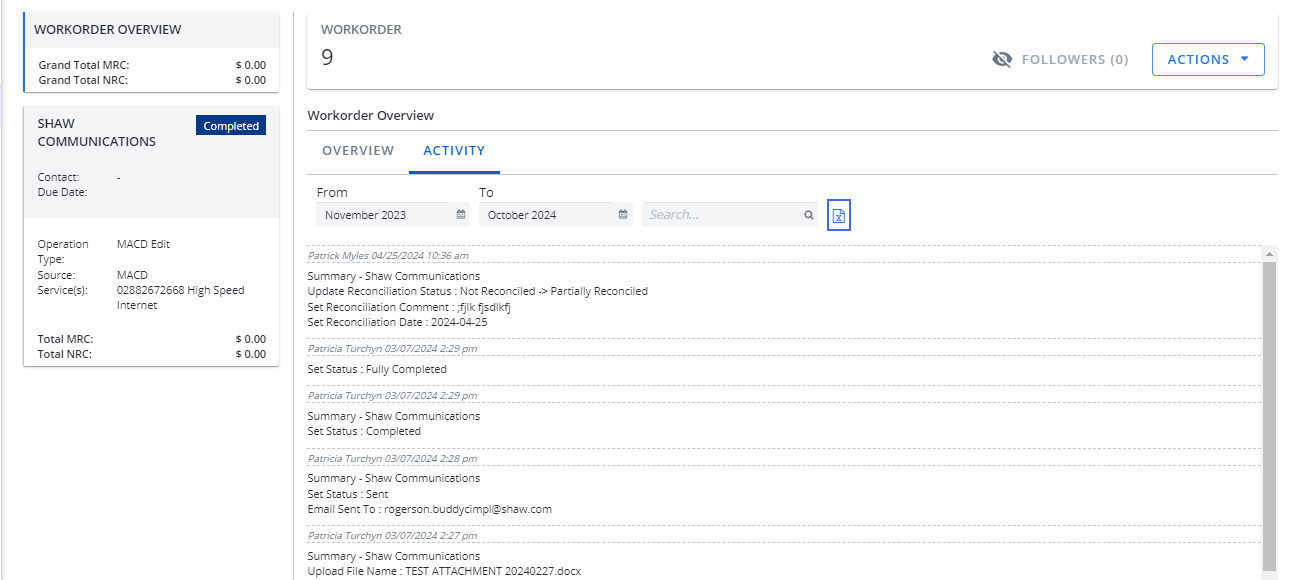The height and width of the screenshot is (580, 1289).
Task: Click the TEST ATTACHMENT 20240227.docx file name
Action: (492, 571)
